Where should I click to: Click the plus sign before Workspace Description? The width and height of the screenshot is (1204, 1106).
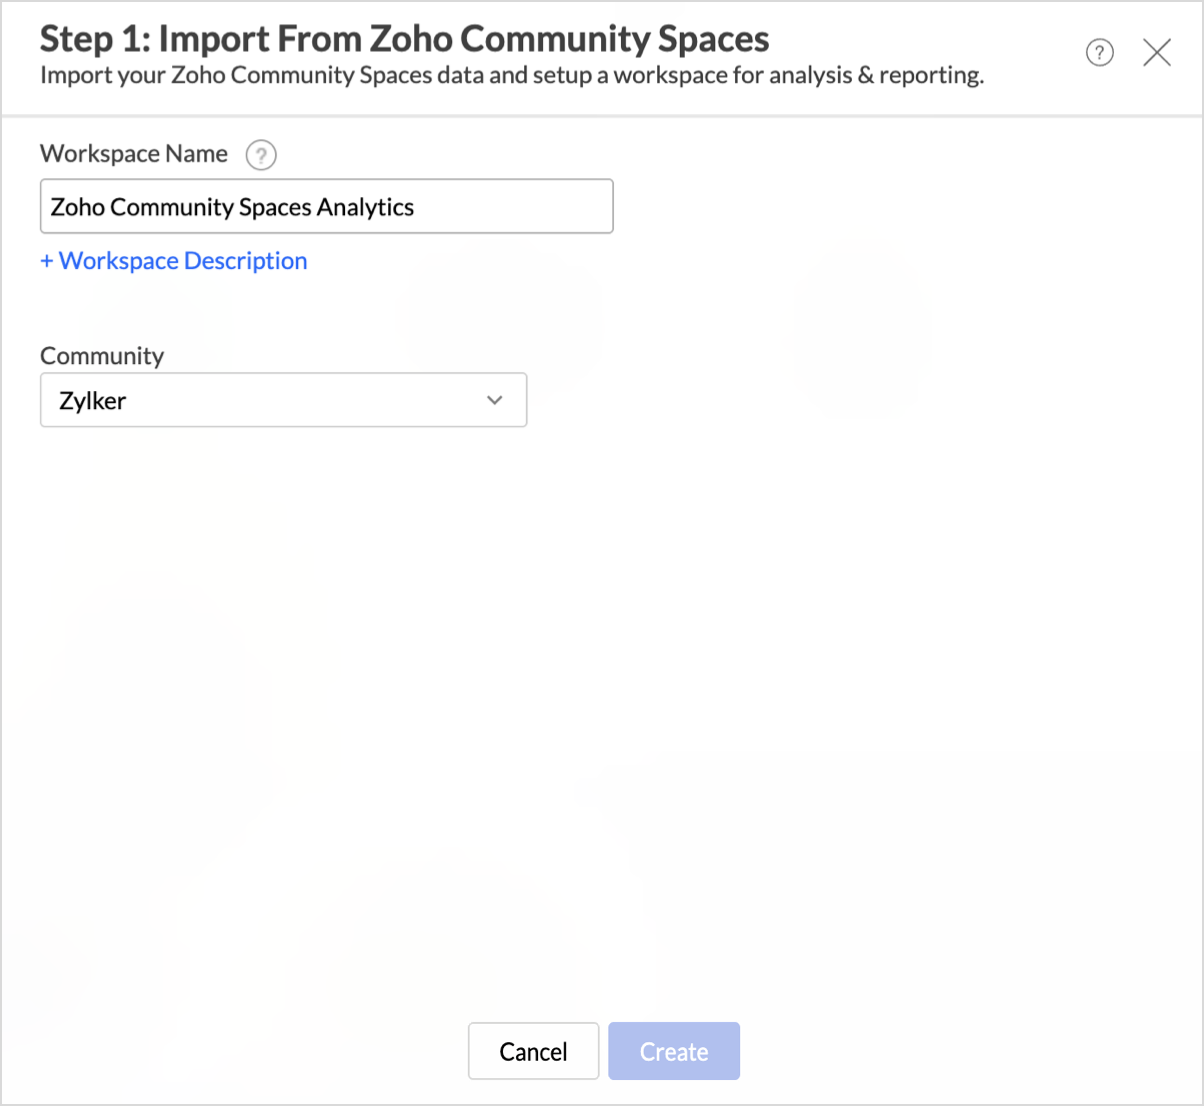tap(46, 261)
